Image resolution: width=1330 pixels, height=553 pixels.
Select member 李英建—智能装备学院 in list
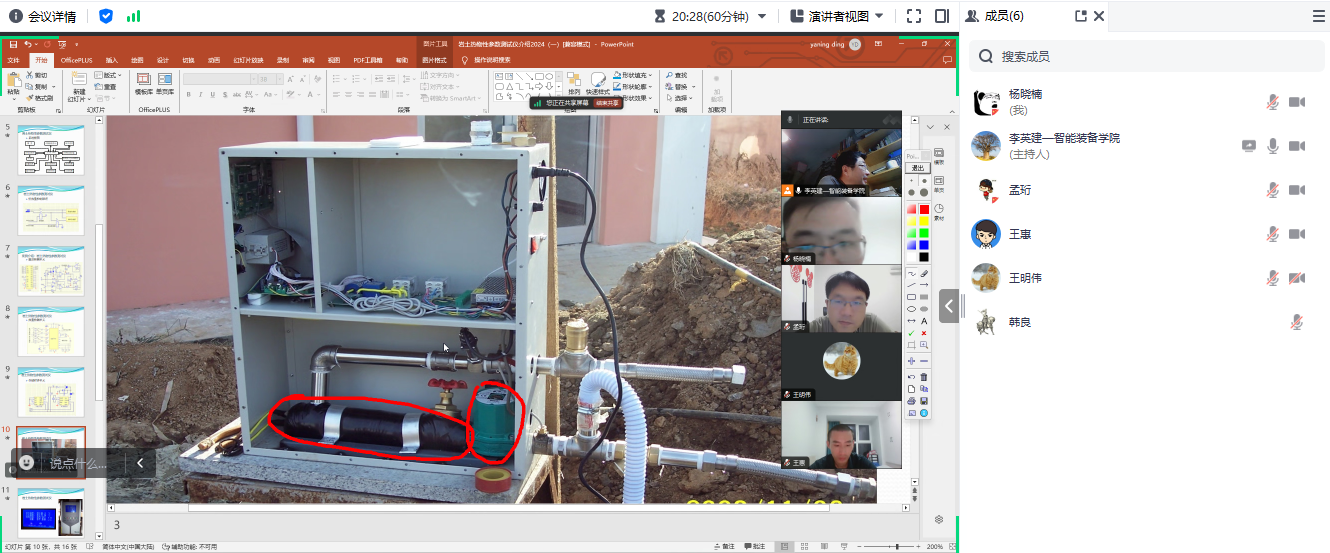(1064, 138)
